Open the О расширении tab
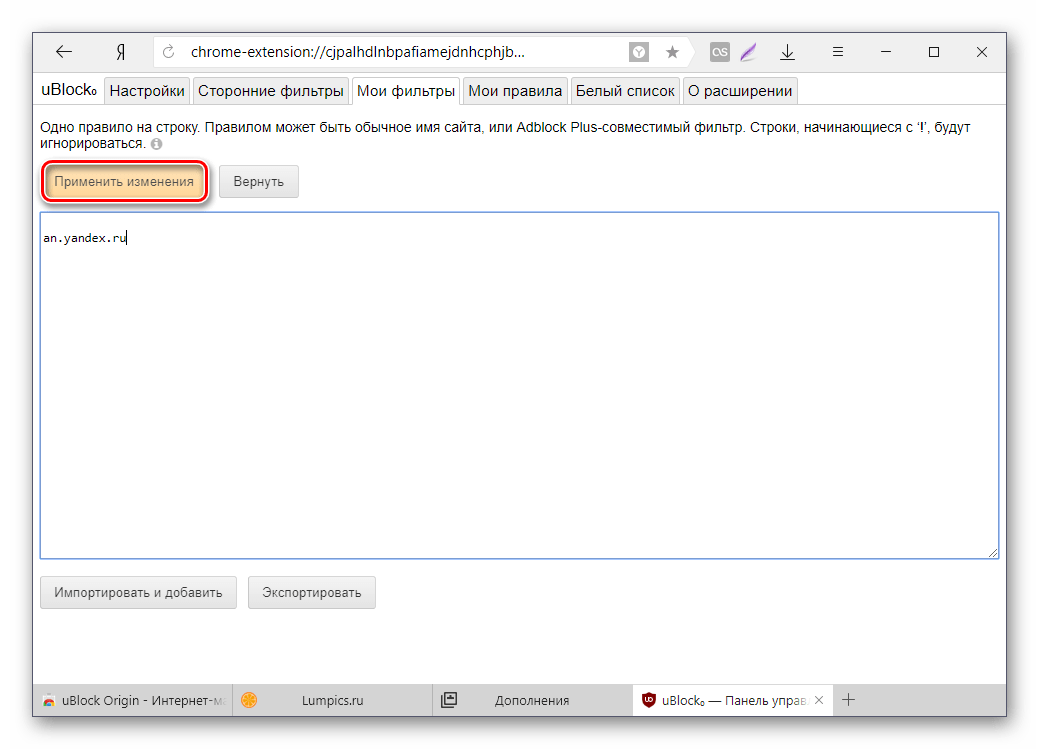 click(x=740, y=91)
